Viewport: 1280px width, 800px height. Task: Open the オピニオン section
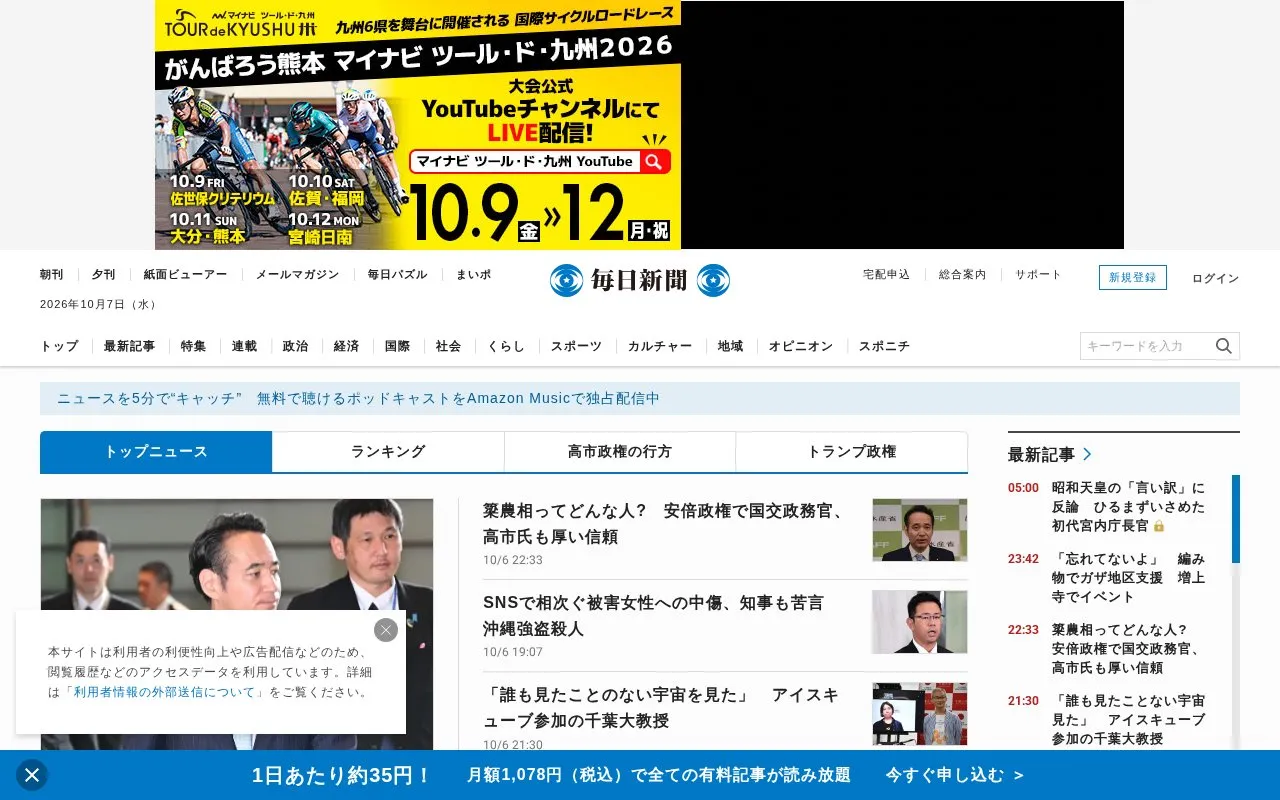click(801, 346)
